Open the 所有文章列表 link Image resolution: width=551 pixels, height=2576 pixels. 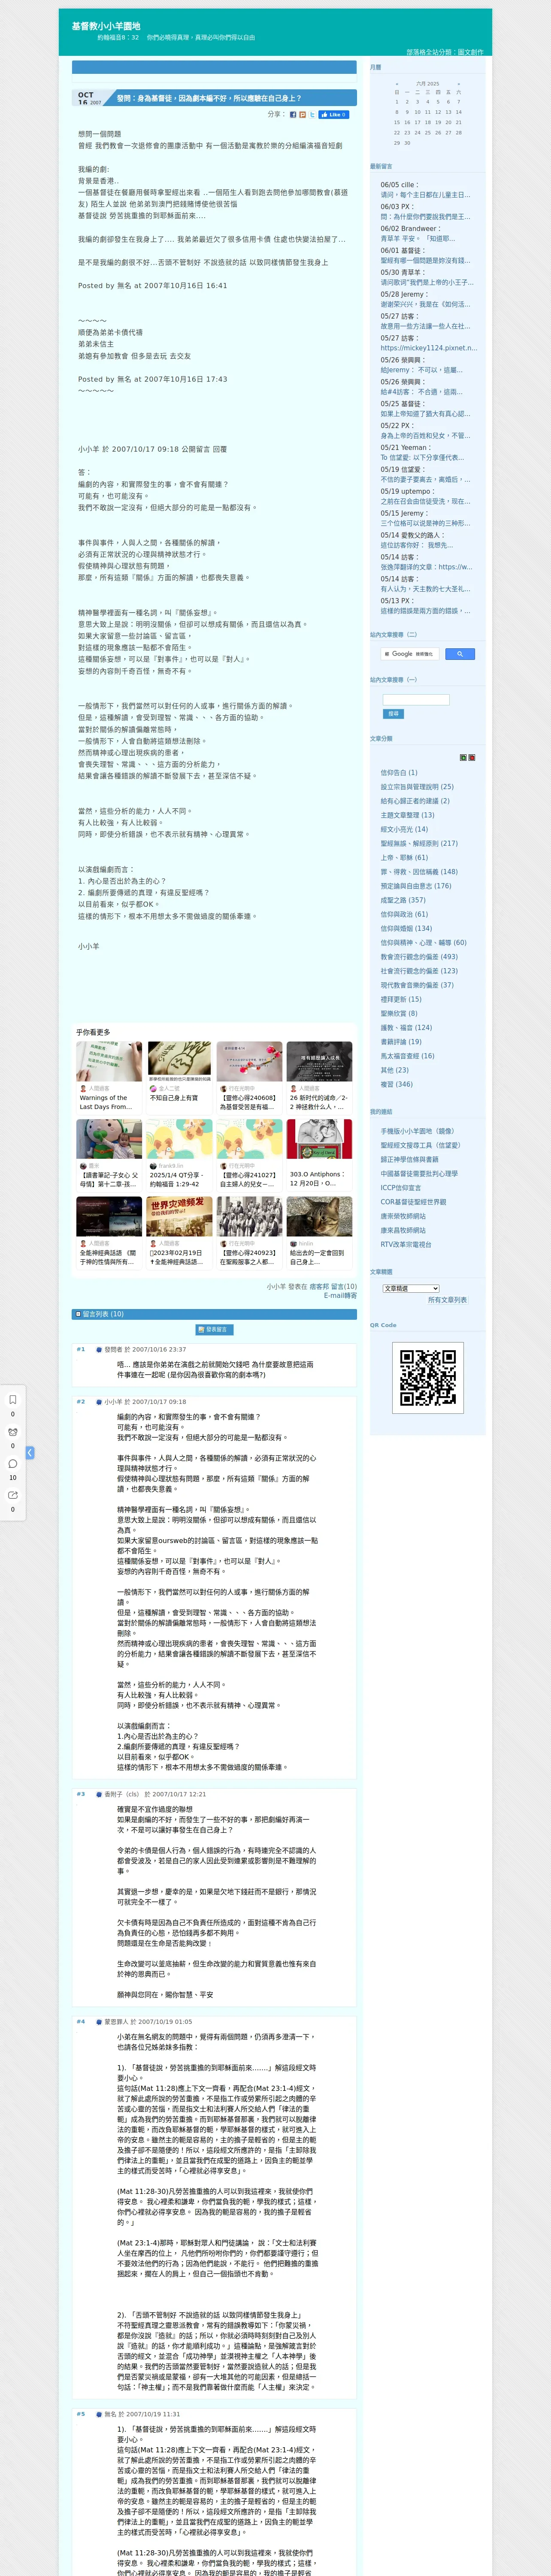click(447, 1300)
